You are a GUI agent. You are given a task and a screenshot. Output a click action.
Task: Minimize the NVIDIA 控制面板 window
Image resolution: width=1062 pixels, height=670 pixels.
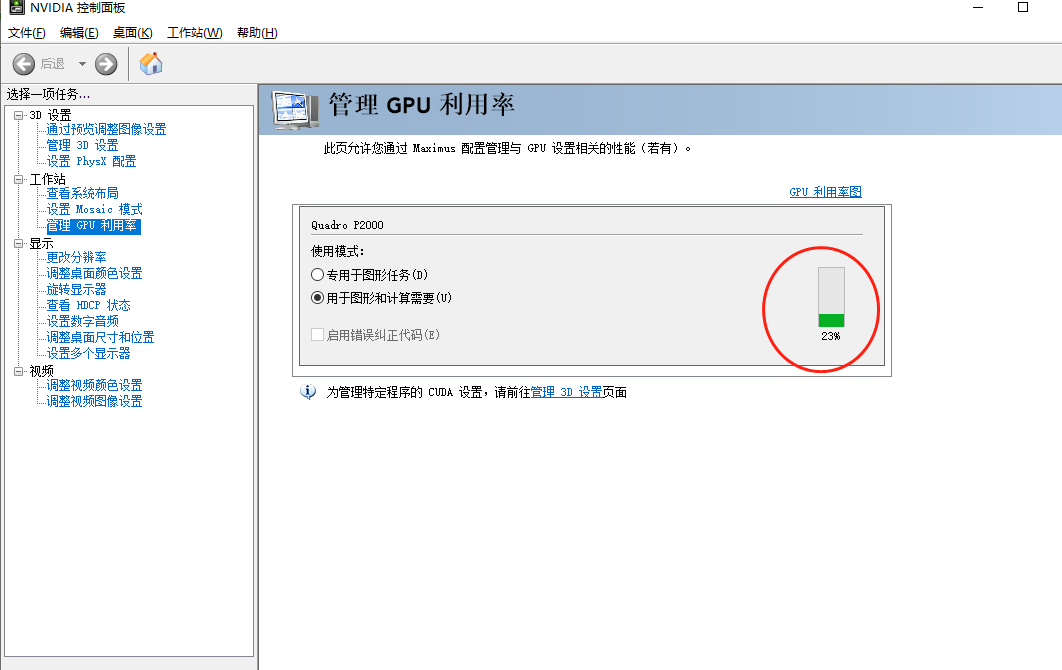(978, 7)
